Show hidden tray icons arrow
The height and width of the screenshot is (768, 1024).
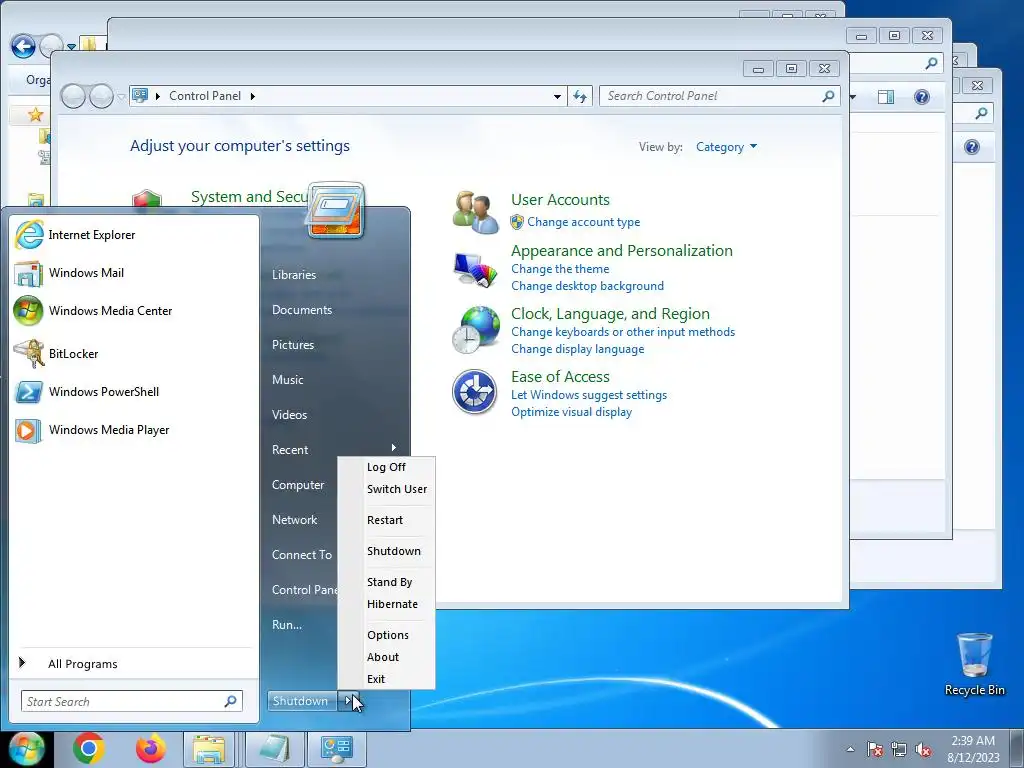point(850,749)
